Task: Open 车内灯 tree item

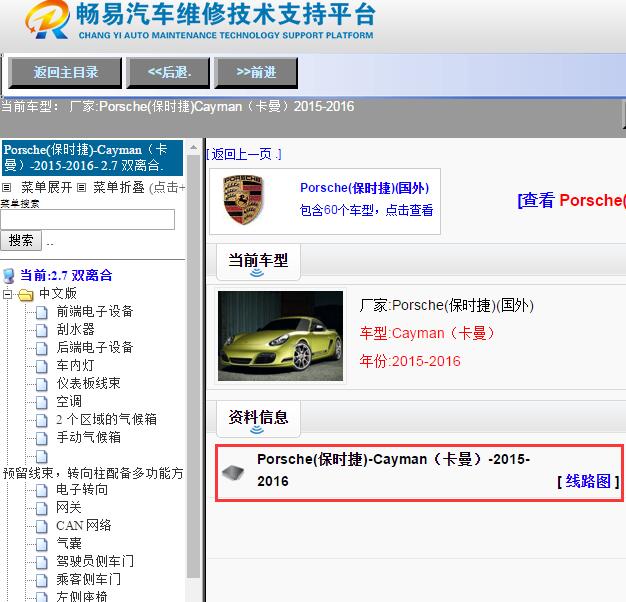Action: click(75, 365)
